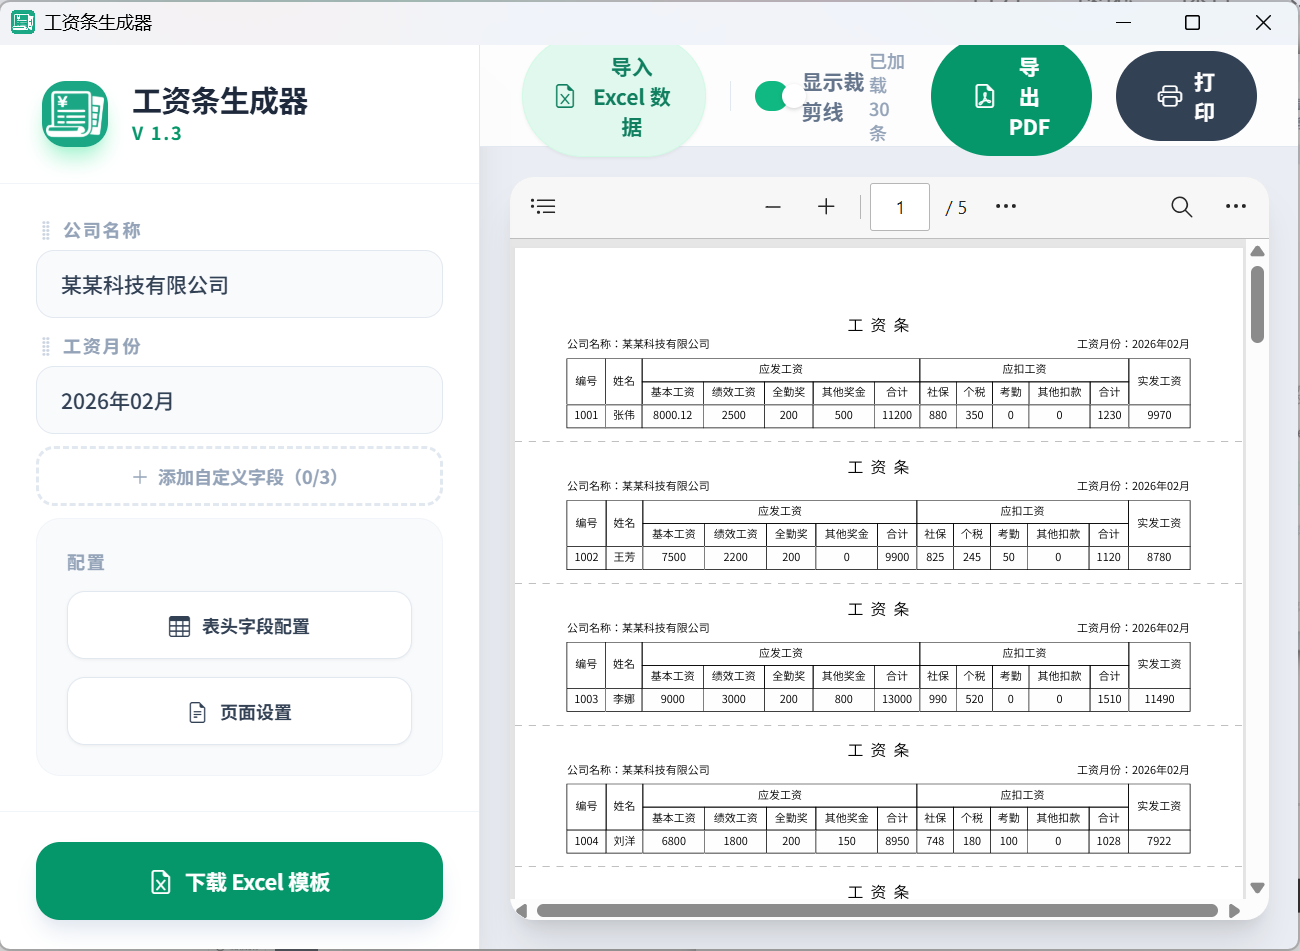Click the 工资月份 input field
Image resolution: width=1300 pixels, height=951 pixels.
(x=239, y=400)
